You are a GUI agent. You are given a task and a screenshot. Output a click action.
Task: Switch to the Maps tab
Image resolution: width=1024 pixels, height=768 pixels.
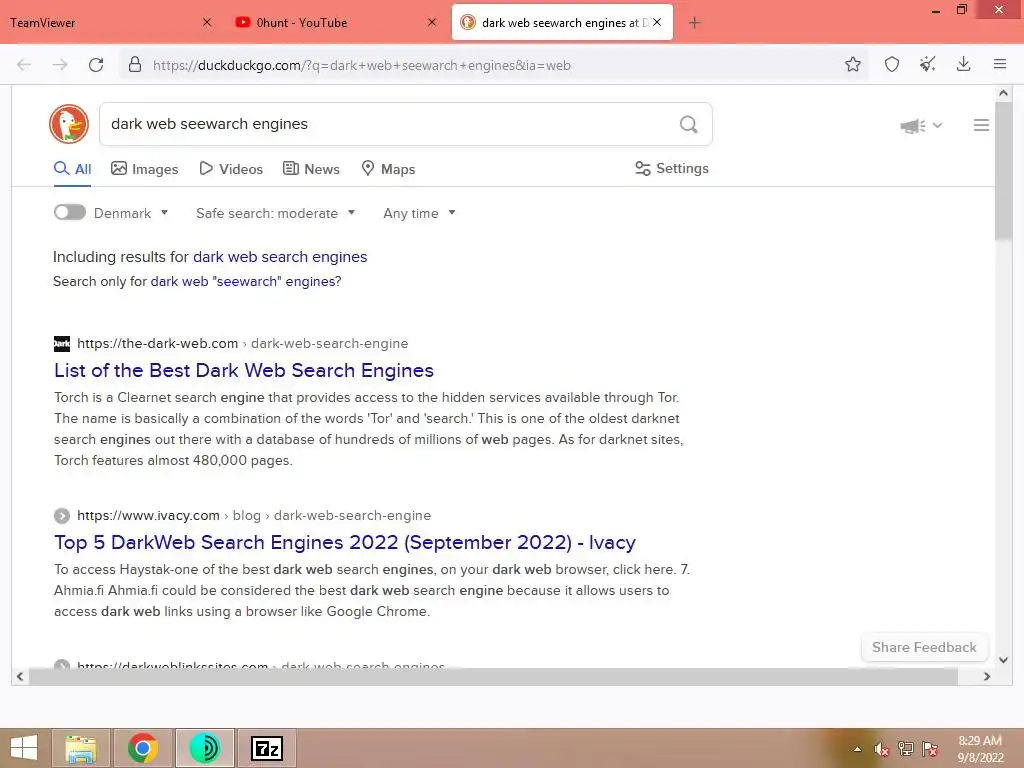coord(388,169)
